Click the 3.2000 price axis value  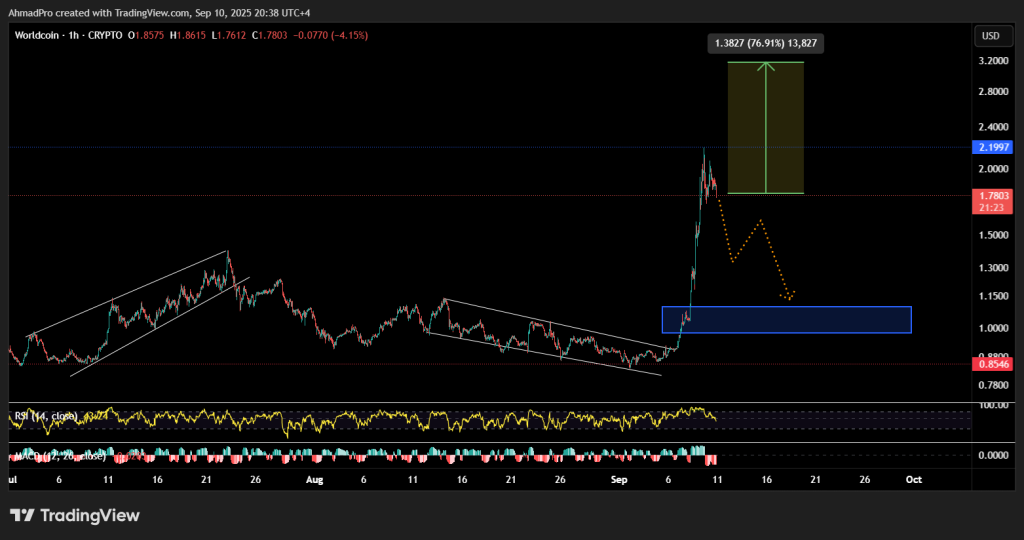point(991,61)
